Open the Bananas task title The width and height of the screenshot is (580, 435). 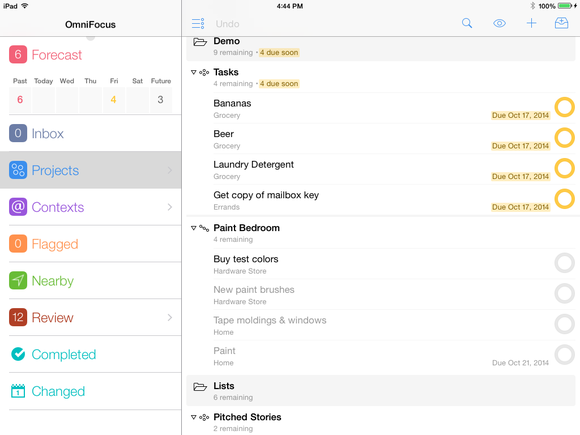pyautogui.click(x=232, y=103)
